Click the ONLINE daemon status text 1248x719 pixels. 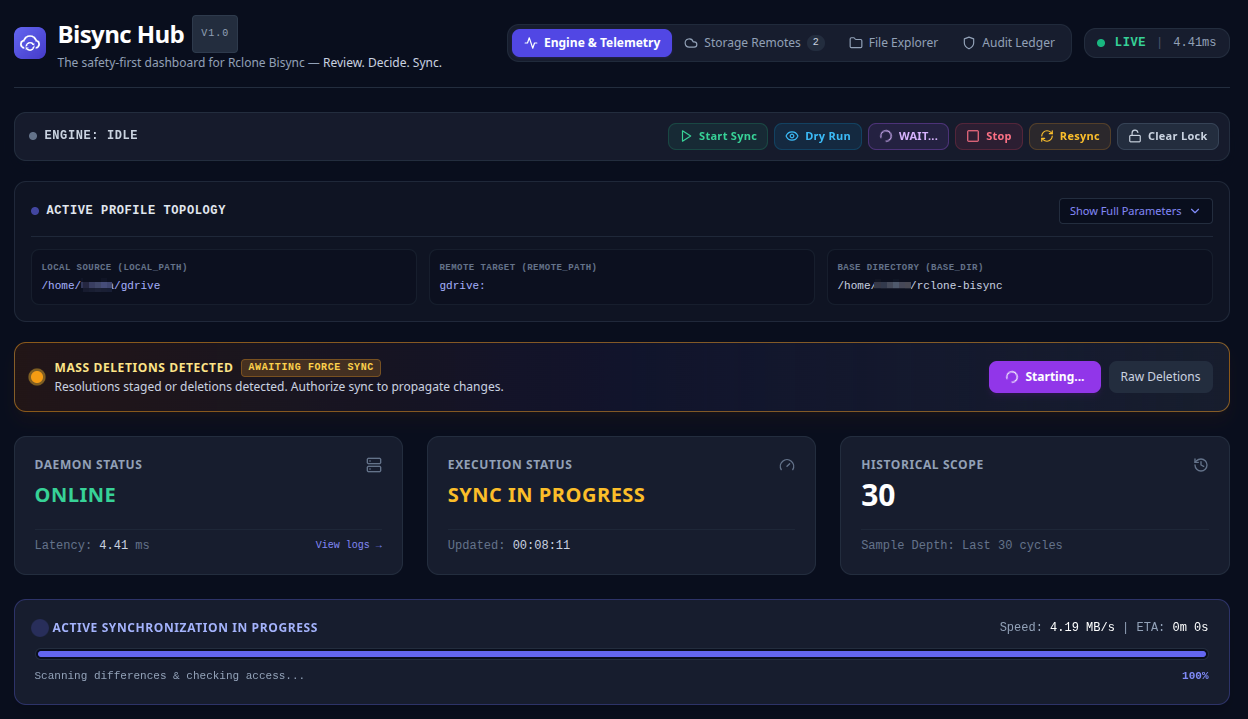tap(75, 495)
